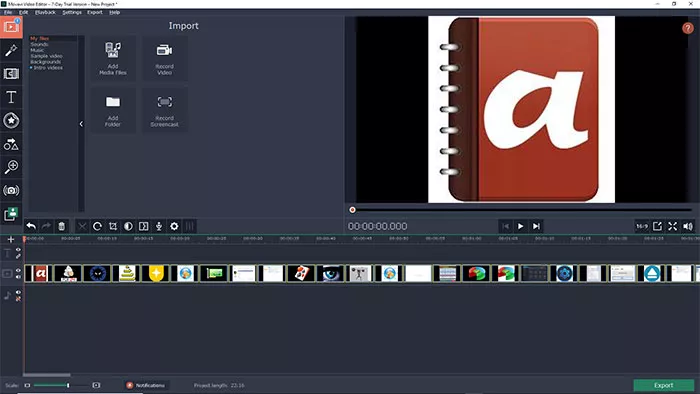Open the Titles tool with T icon
This screenshot has width=700, height=394.
[x=11, y=97]
